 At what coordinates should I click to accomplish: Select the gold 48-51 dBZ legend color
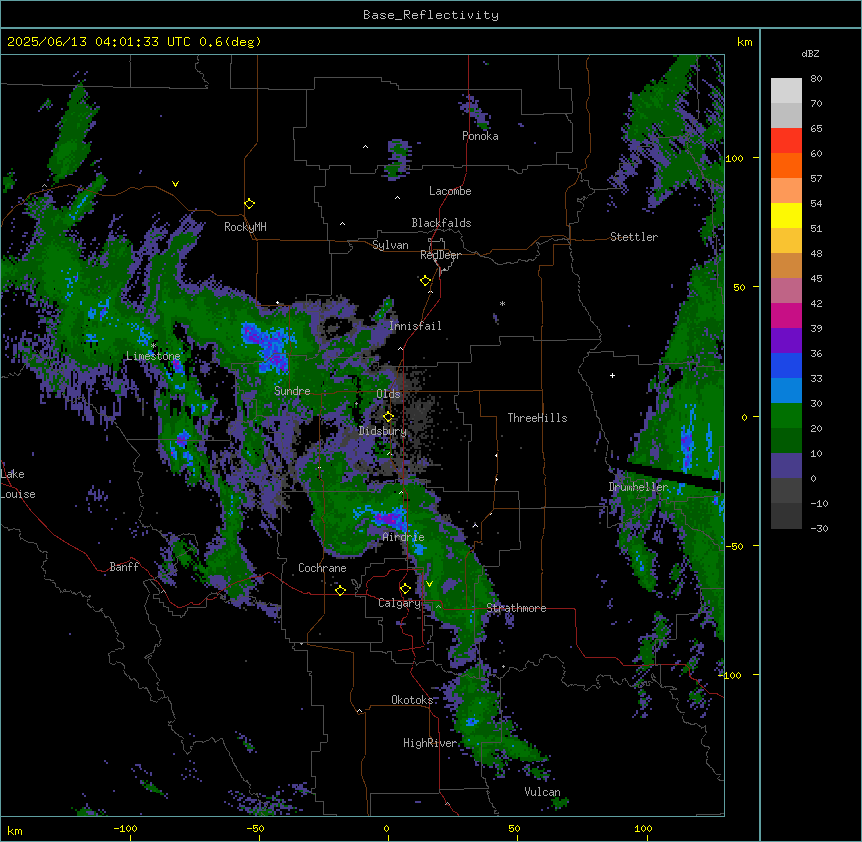point(786,241)
